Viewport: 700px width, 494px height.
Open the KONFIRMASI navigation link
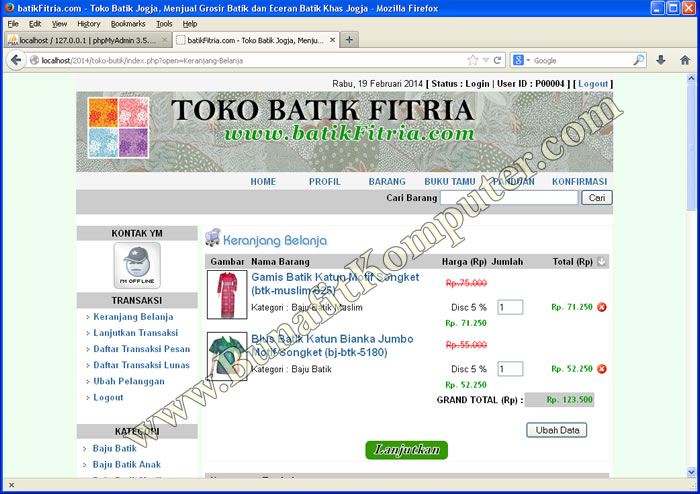[579, 182]
